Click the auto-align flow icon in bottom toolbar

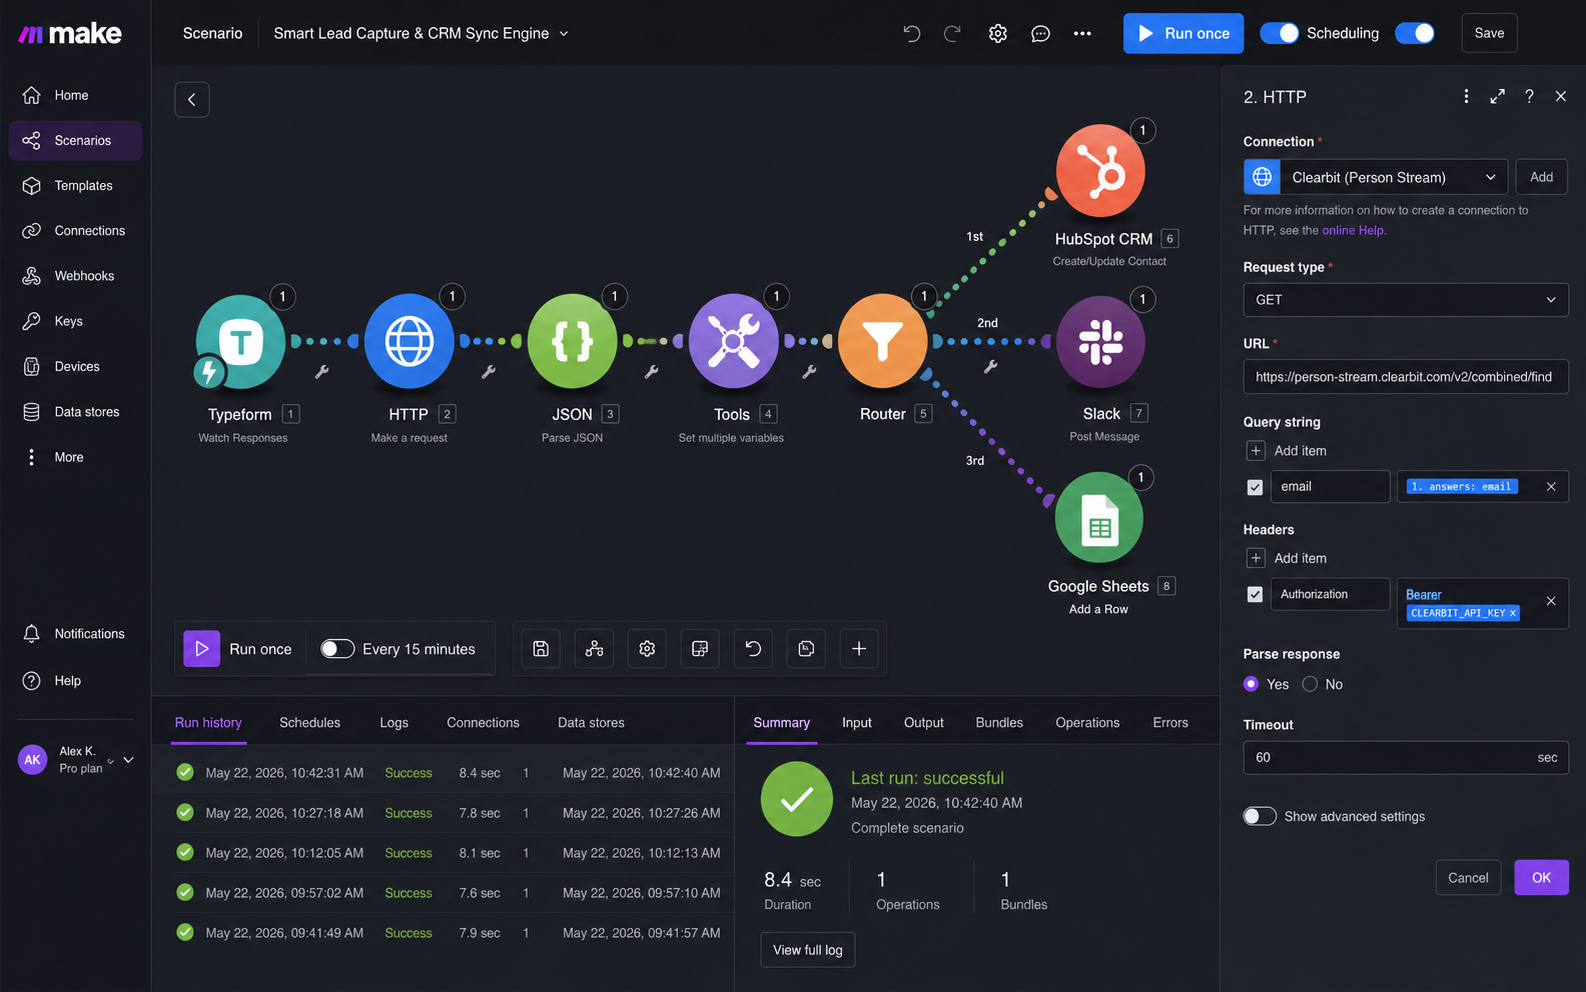pos(594,649)
